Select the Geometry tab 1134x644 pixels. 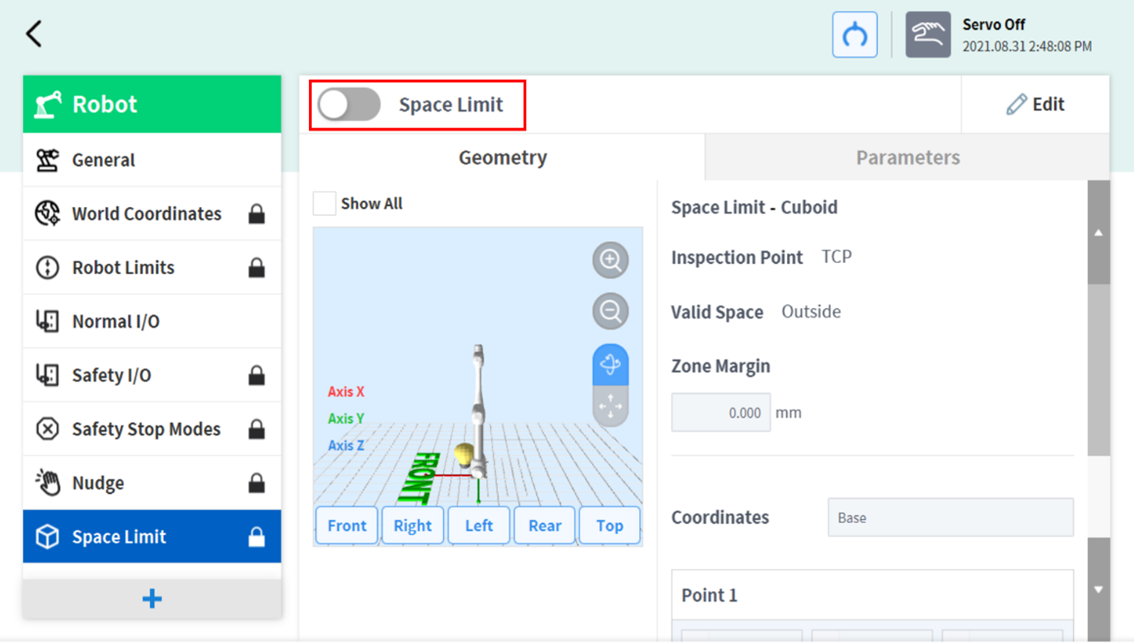(x=502, y=158)
